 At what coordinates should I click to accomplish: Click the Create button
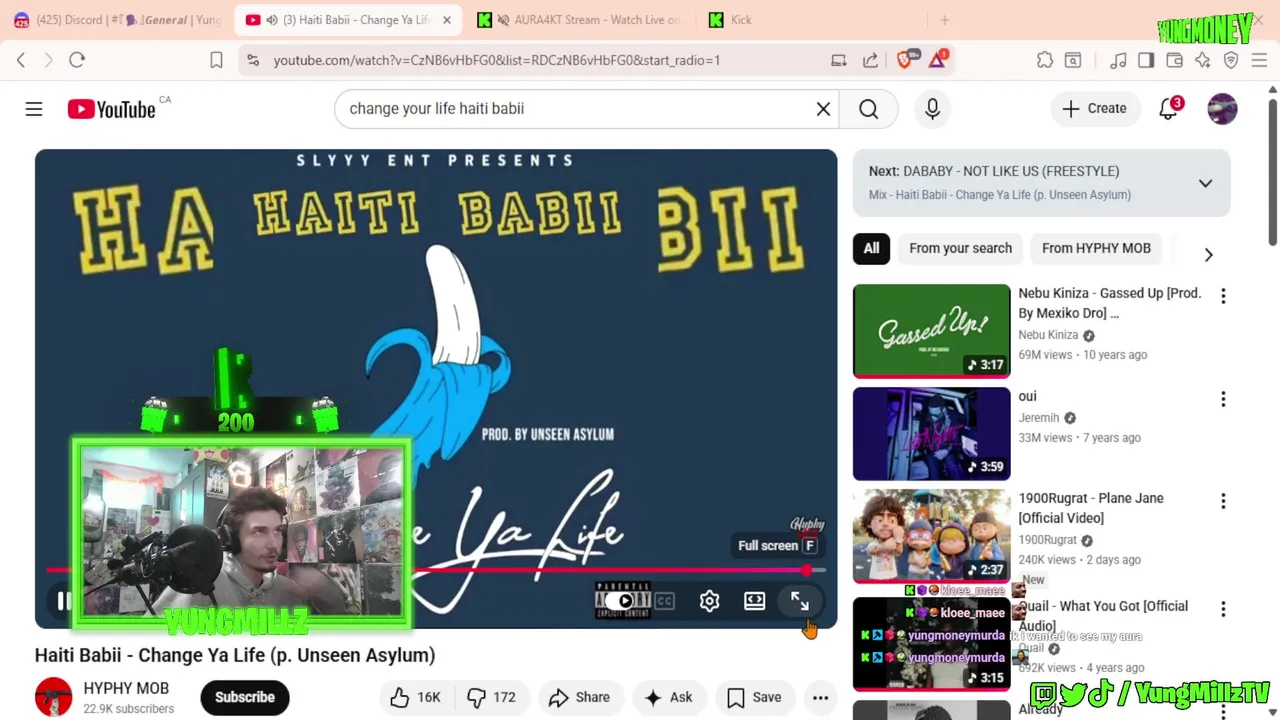pos(1094,108)
